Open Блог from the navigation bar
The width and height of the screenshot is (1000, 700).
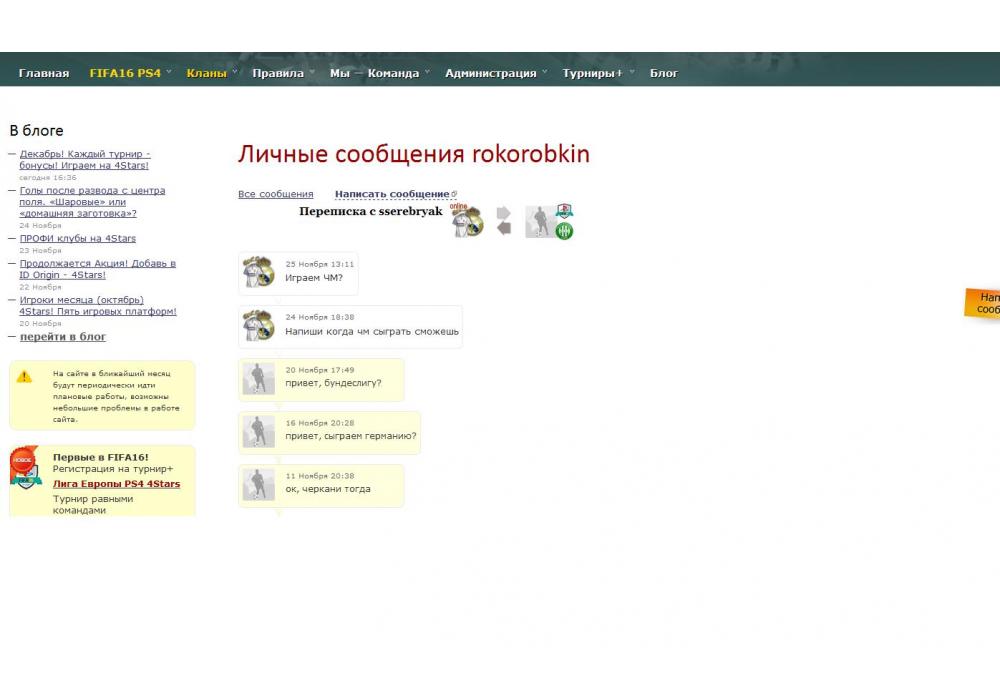pyautogui.click(x=664, y=73)
